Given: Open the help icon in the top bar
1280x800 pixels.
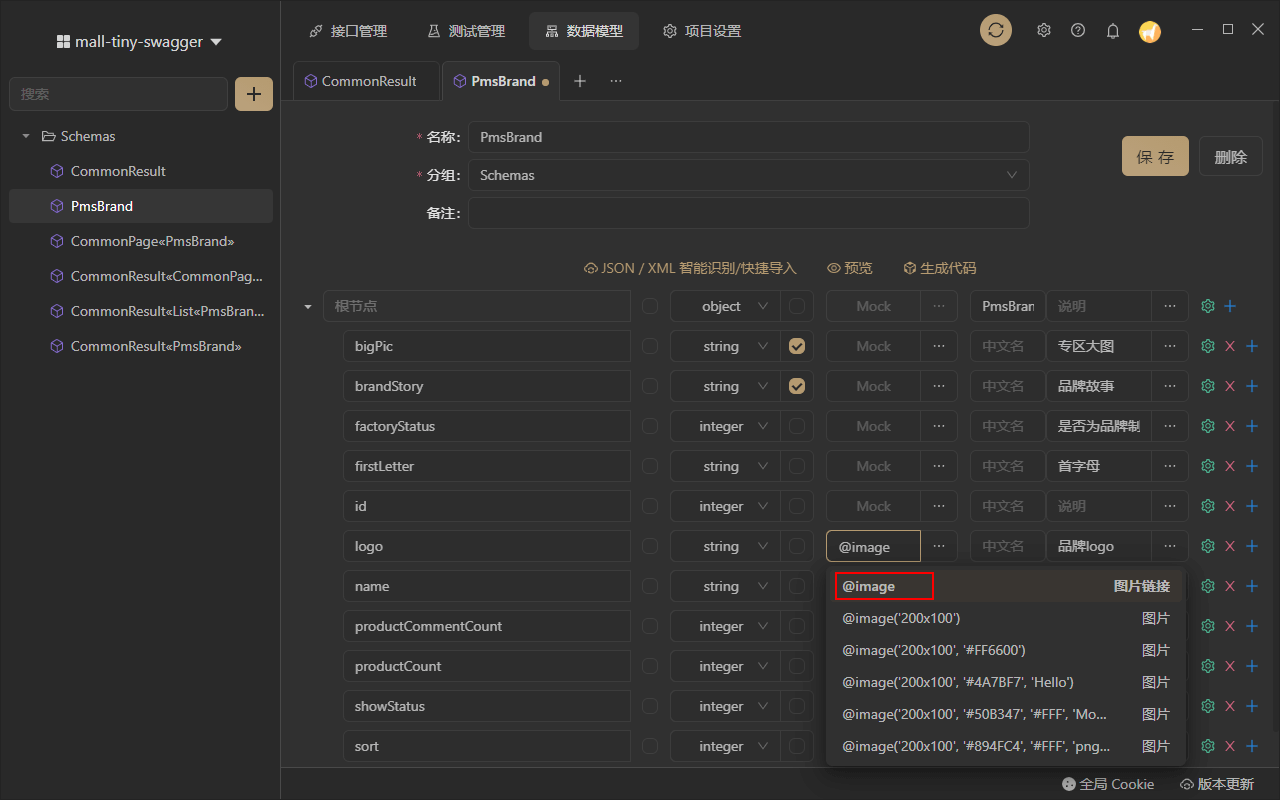Looking at the screenshot, I should click(x=1077, y=30).
